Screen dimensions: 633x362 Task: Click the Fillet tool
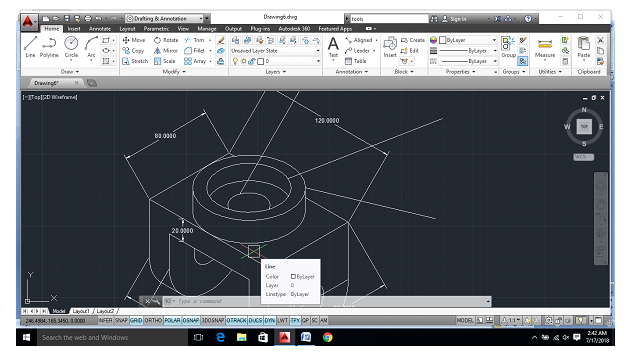coord(195,50)
